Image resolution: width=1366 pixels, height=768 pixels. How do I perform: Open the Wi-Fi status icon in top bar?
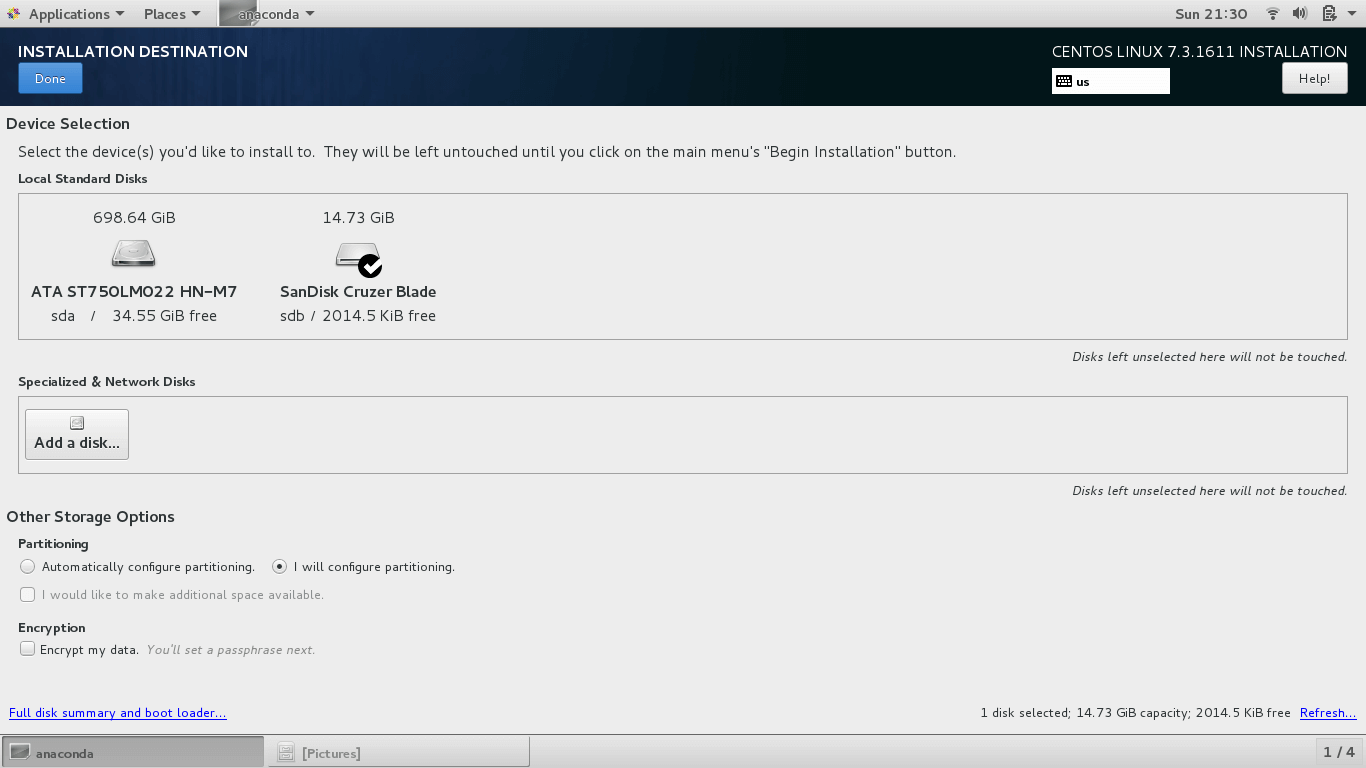click(x=1273, y=14)
